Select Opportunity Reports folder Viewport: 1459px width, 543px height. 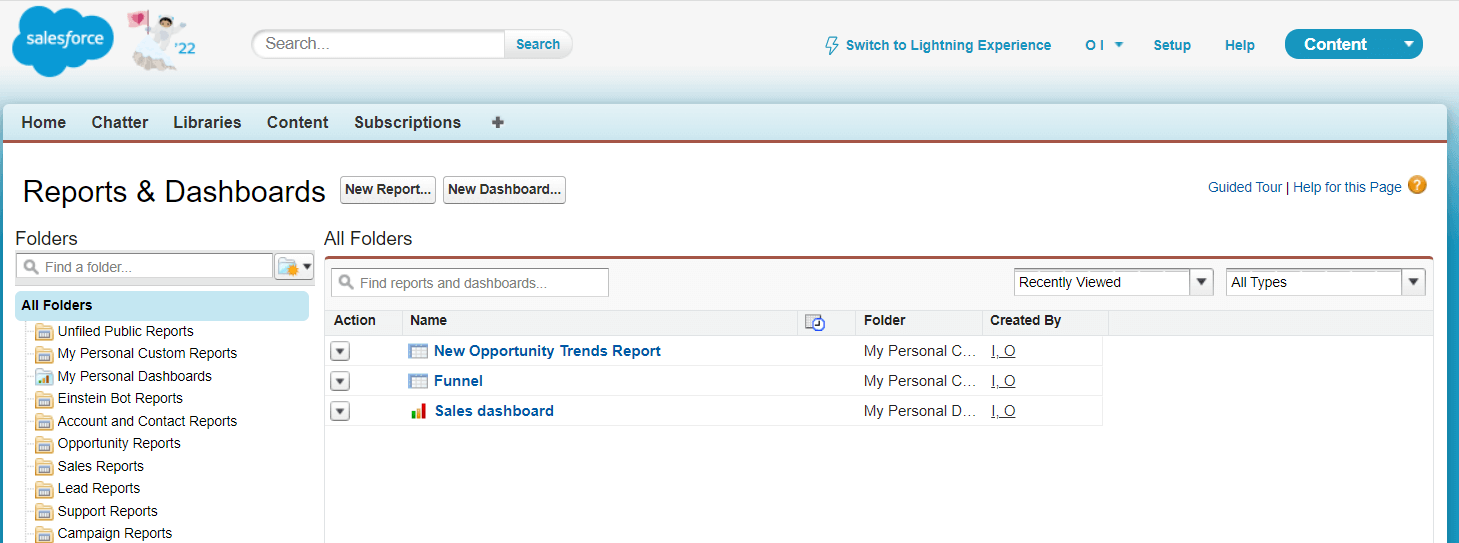click(x=119, y=443)
